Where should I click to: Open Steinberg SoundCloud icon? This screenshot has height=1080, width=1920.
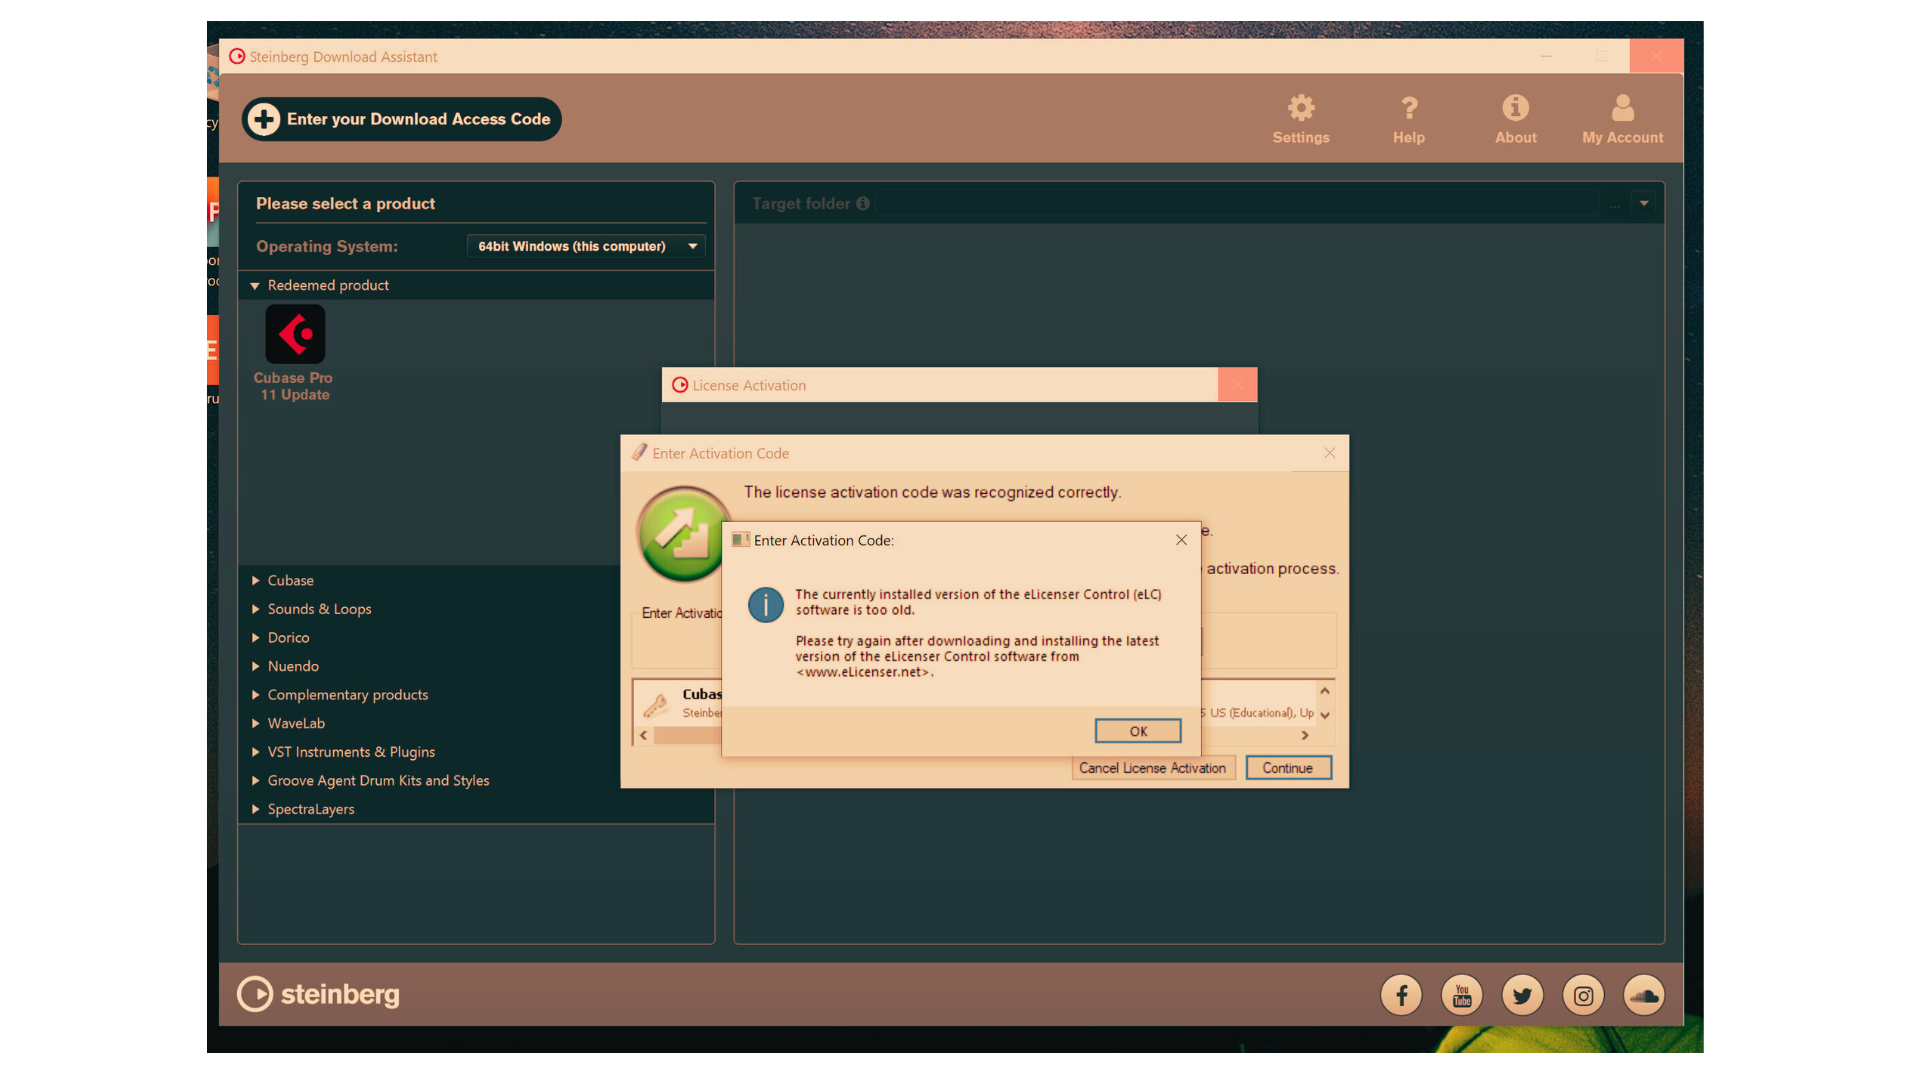[x=1644, y=995]
